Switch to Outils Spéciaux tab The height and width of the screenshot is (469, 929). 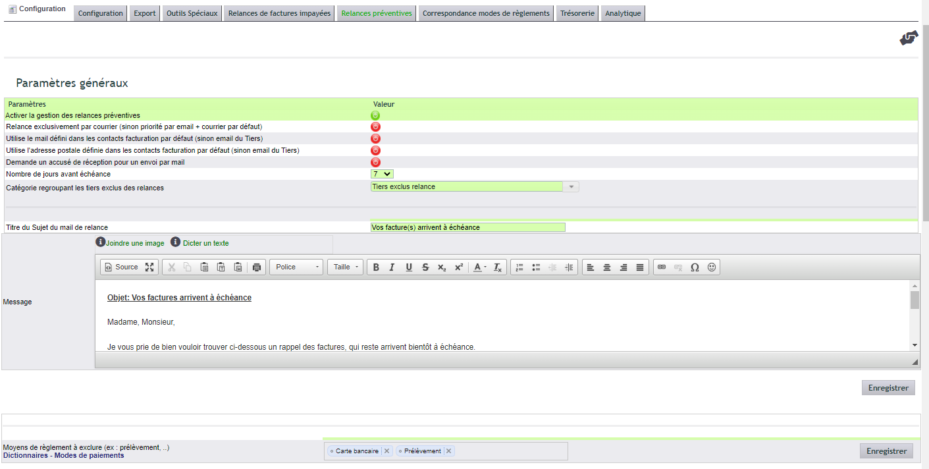(x=192, y=13)
